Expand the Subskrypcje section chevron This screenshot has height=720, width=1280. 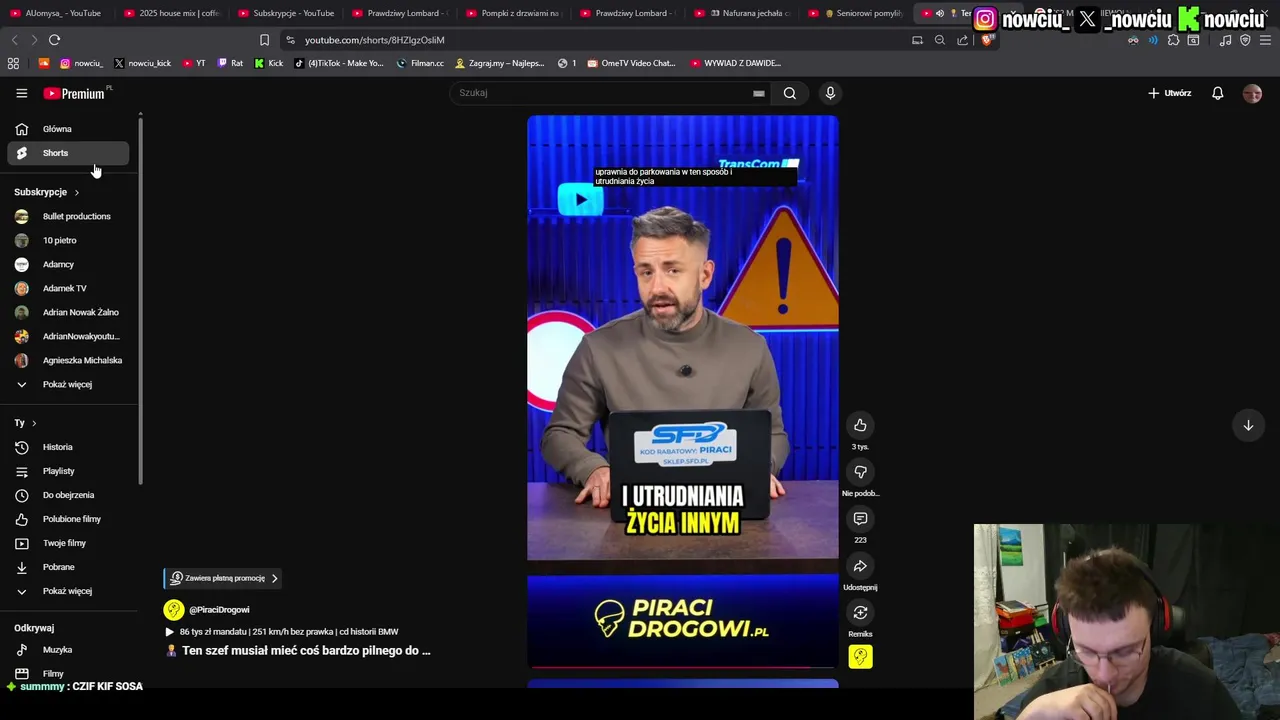tap(76, 192)
